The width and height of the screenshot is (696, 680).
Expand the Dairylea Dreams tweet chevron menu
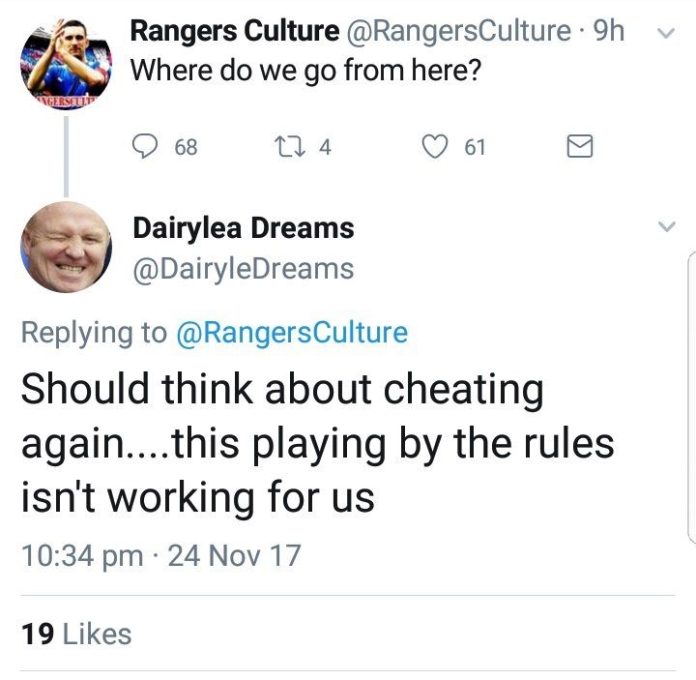(664, 227)
